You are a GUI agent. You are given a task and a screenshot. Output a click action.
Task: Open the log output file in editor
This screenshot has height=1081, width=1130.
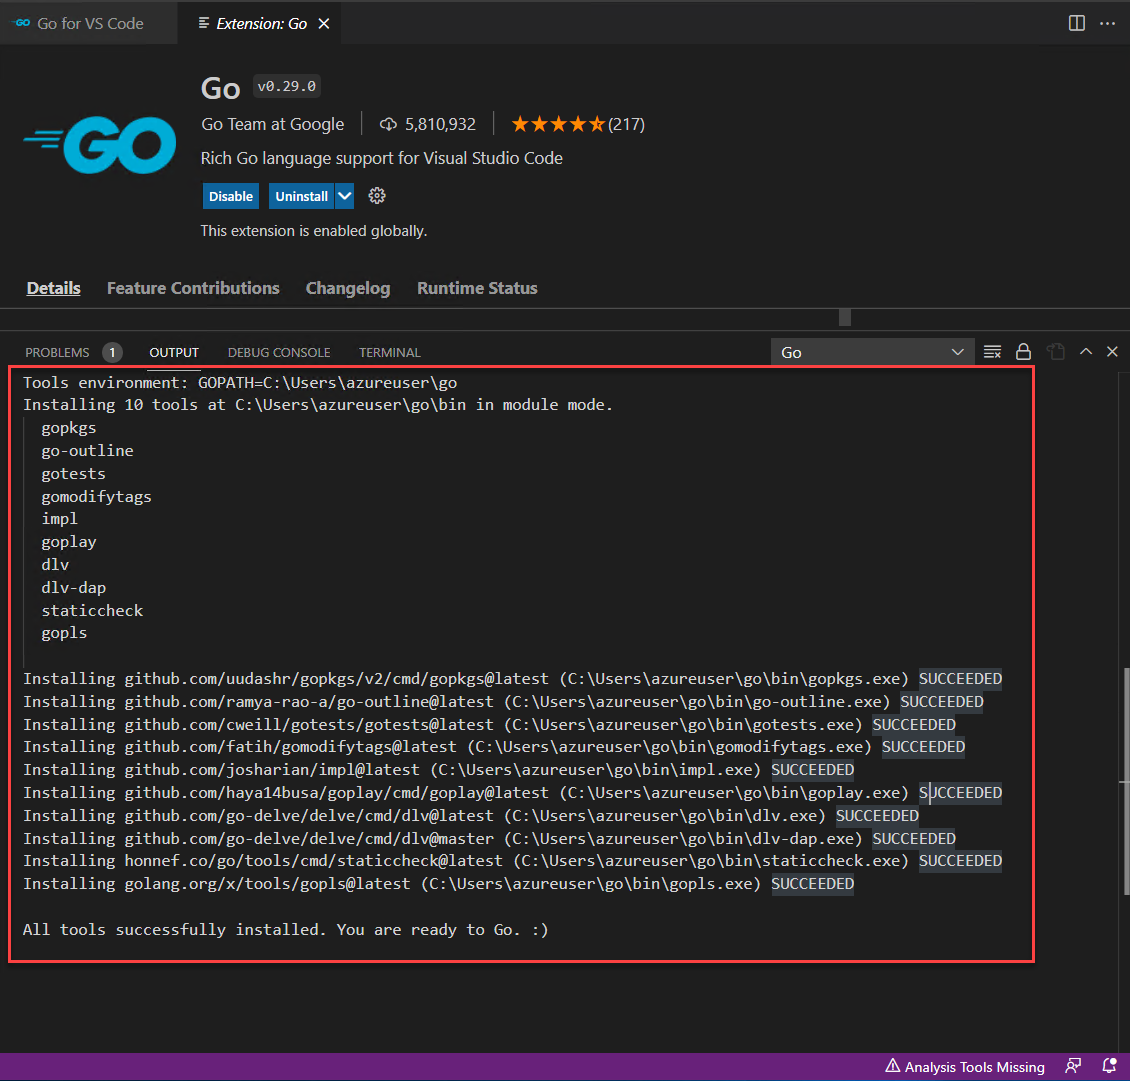(1055, 352)
